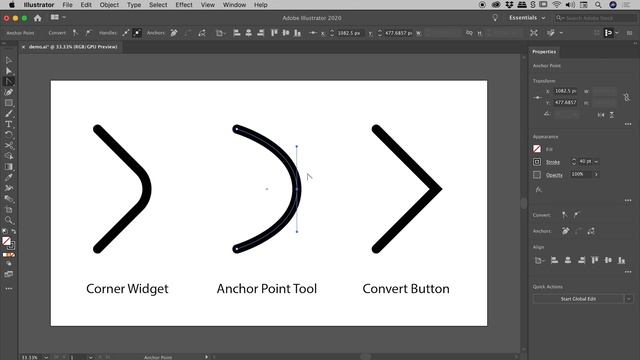This screenshot has width=640, height=360.
Task: Open Arrange Documents dropdown in title bar
Action: 58,18
